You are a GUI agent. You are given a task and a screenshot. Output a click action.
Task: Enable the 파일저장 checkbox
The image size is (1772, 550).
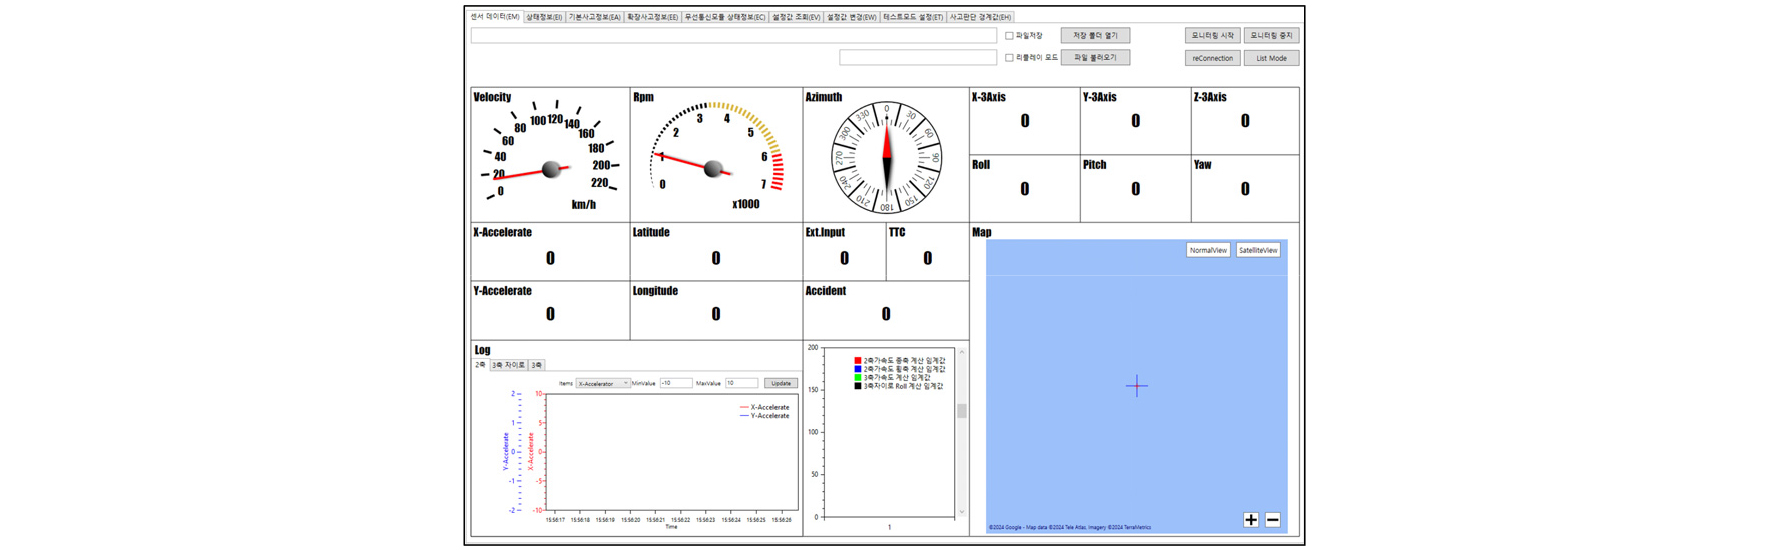coord(1009,36)
